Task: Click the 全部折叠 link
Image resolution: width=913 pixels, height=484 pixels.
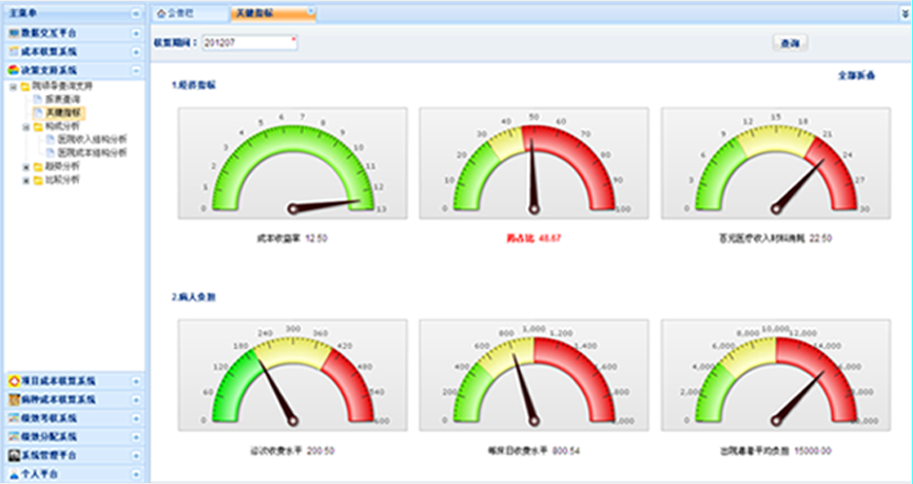Action: (856, 76)
